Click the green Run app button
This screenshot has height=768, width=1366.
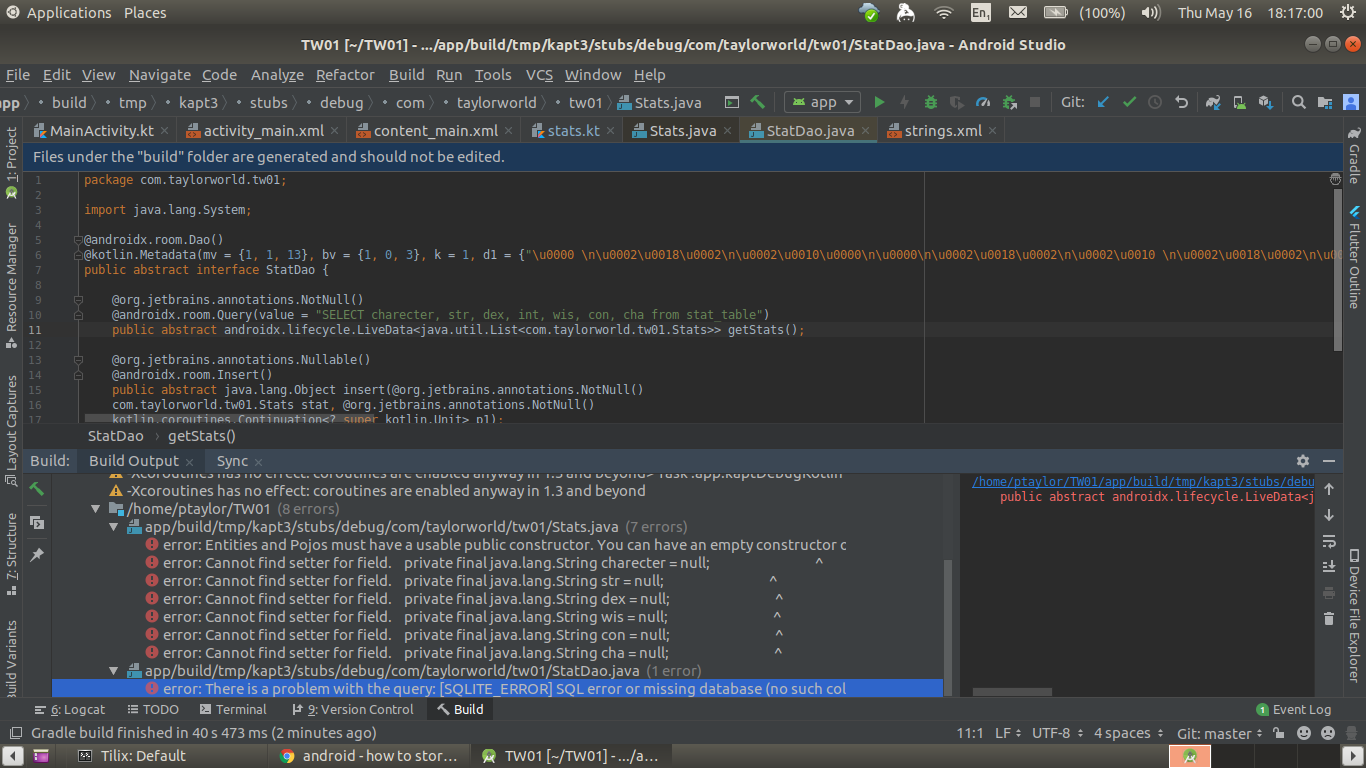pyautogui.click(x=880, y=102)
